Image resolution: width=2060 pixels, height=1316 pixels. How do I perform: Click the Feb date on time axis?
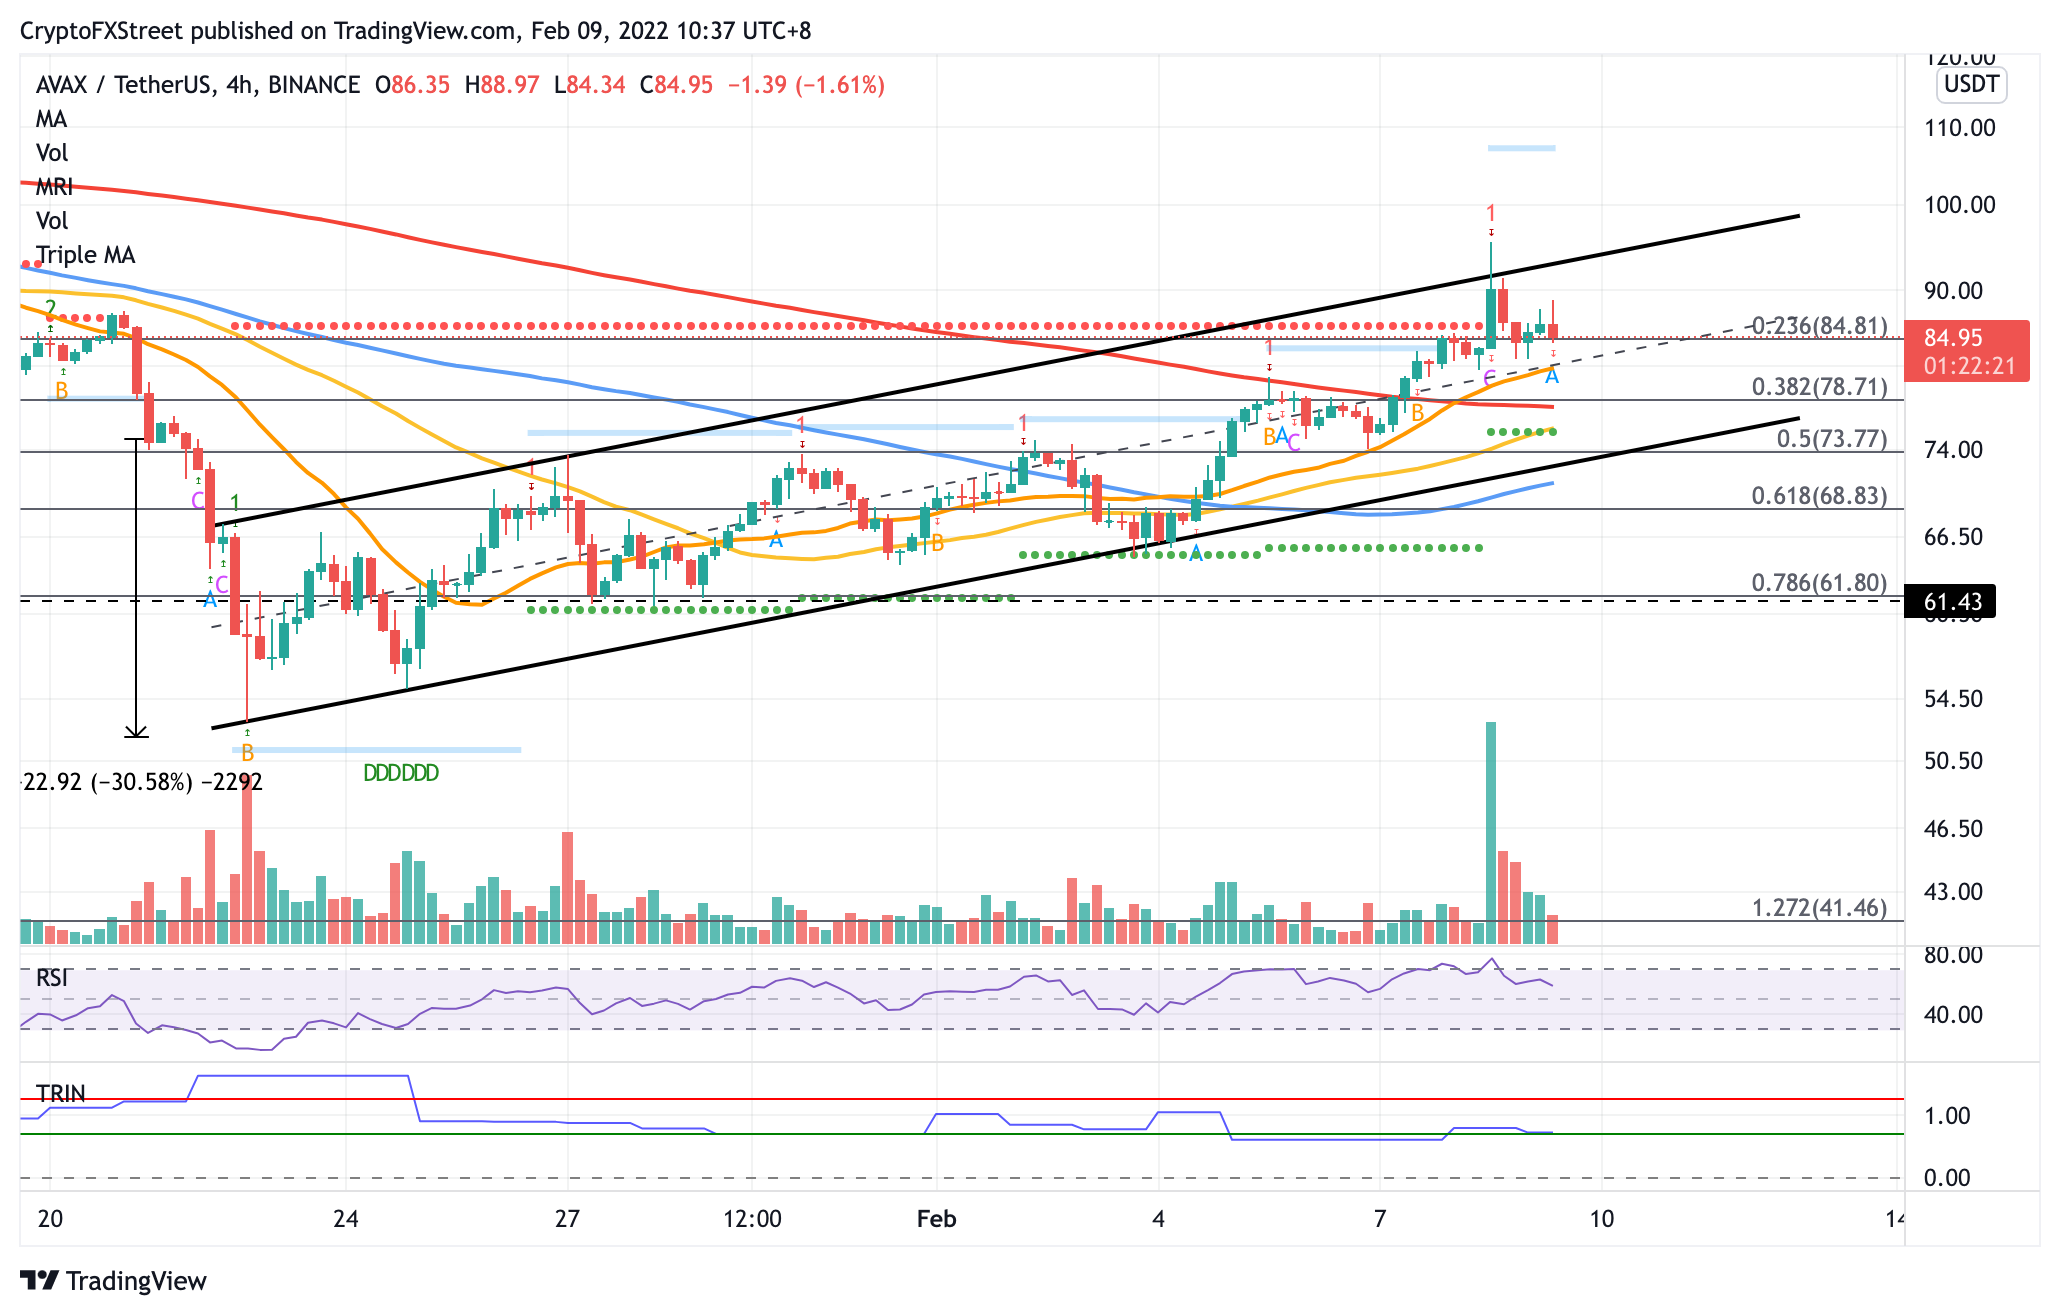pyautogui.click(x=937, y=1219)
